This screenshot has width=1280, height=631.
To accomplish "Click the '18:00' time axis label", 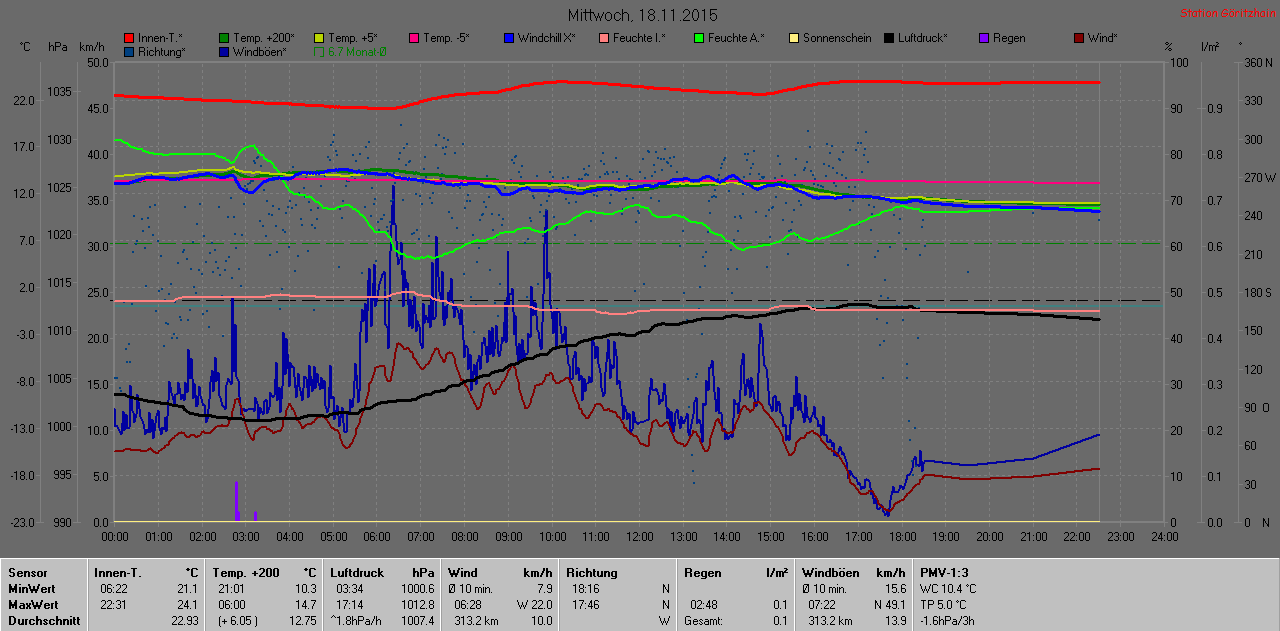I will [x=902, y=537].
